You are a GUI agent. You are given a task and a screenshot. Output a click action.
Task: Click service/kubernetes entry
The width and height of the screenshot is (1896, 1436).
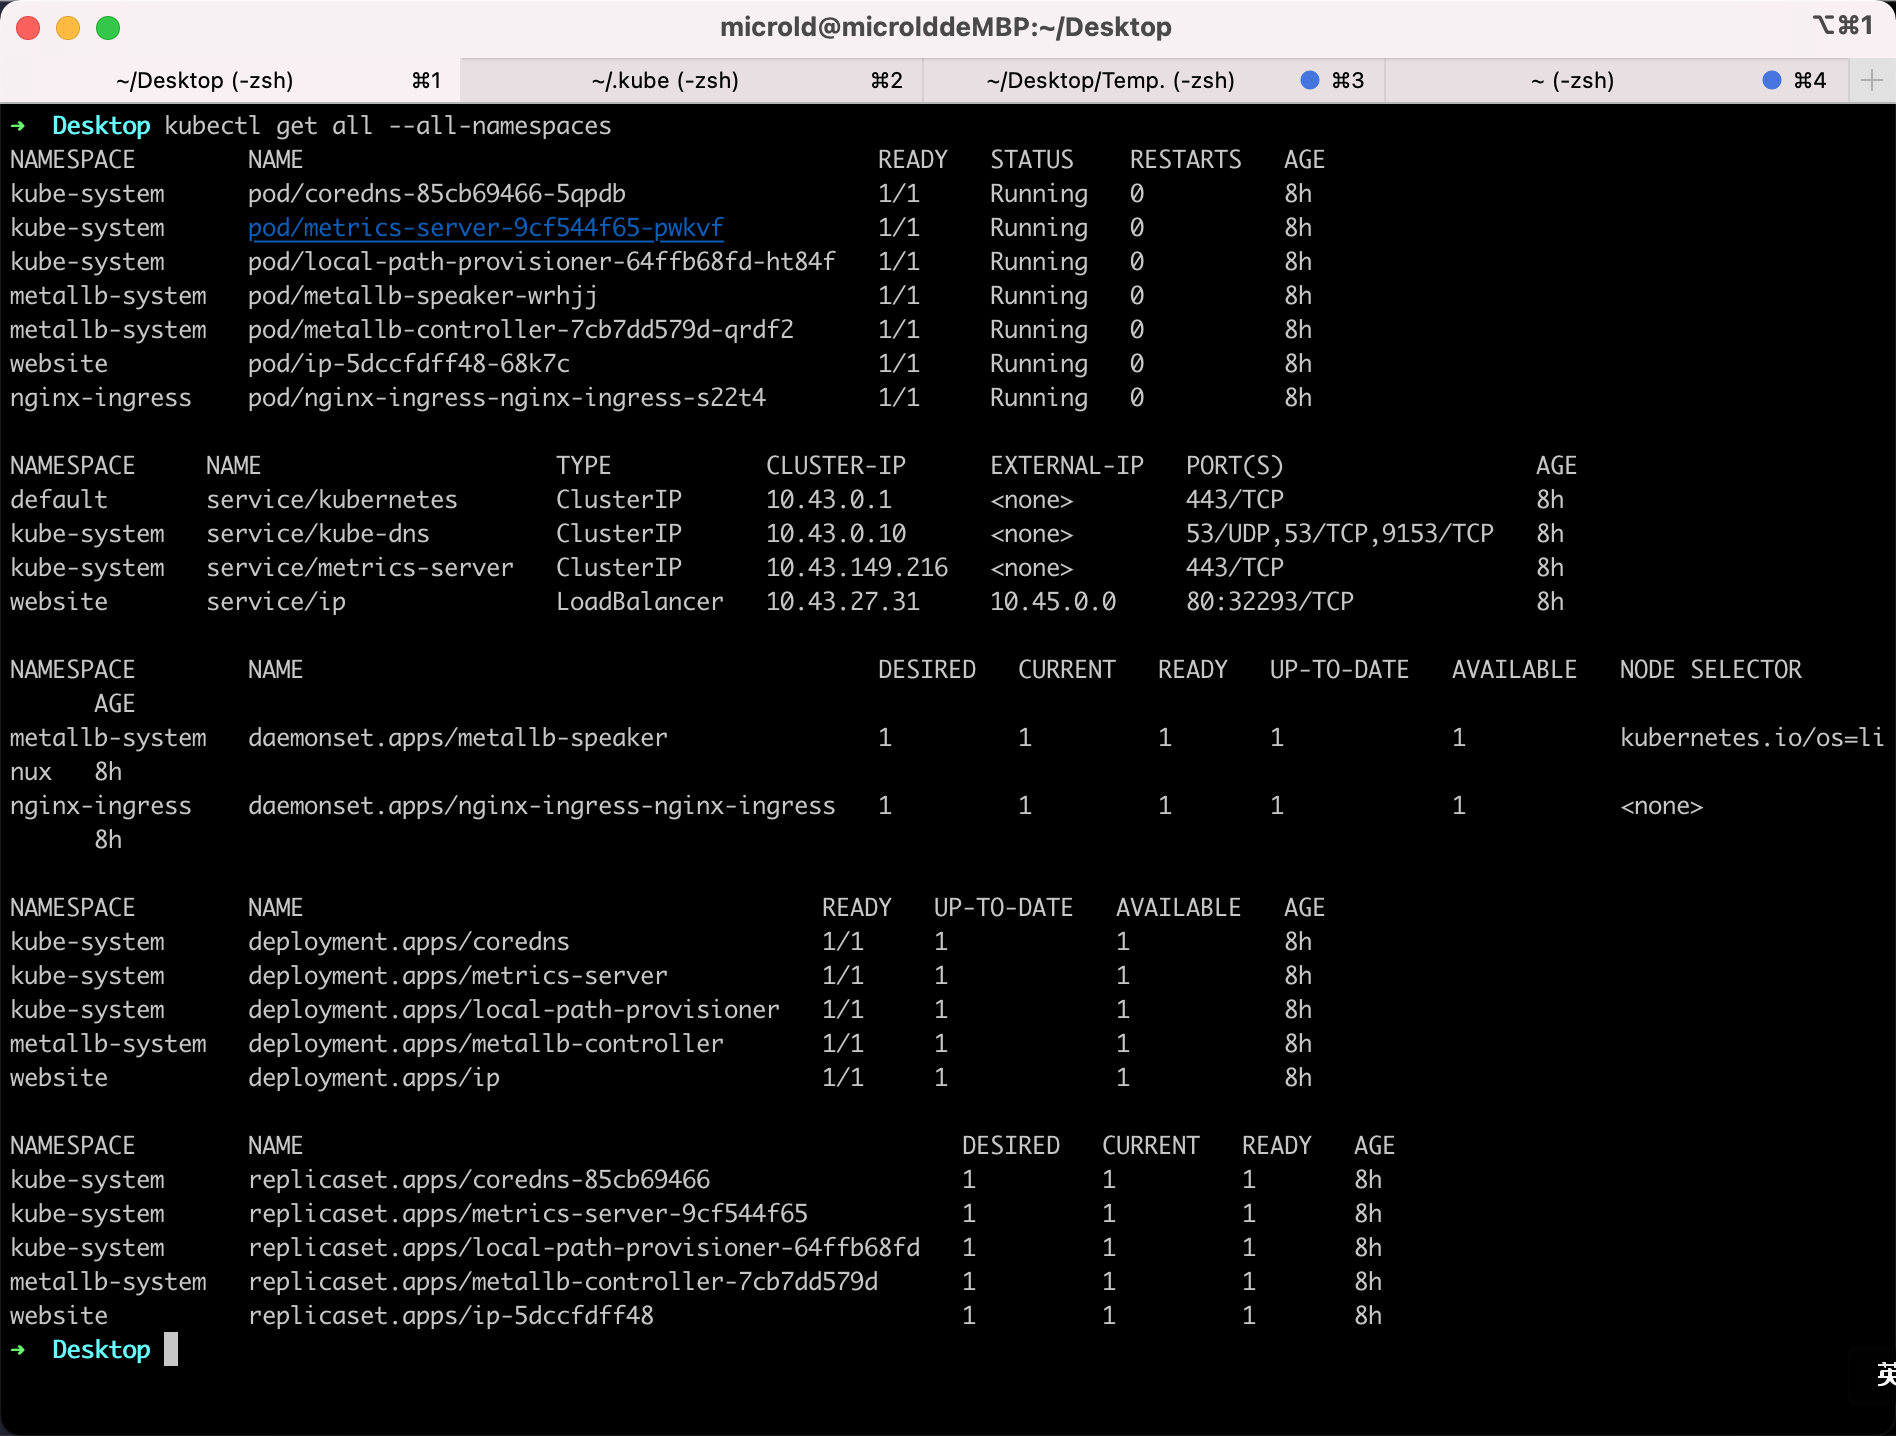click(332, 500)
